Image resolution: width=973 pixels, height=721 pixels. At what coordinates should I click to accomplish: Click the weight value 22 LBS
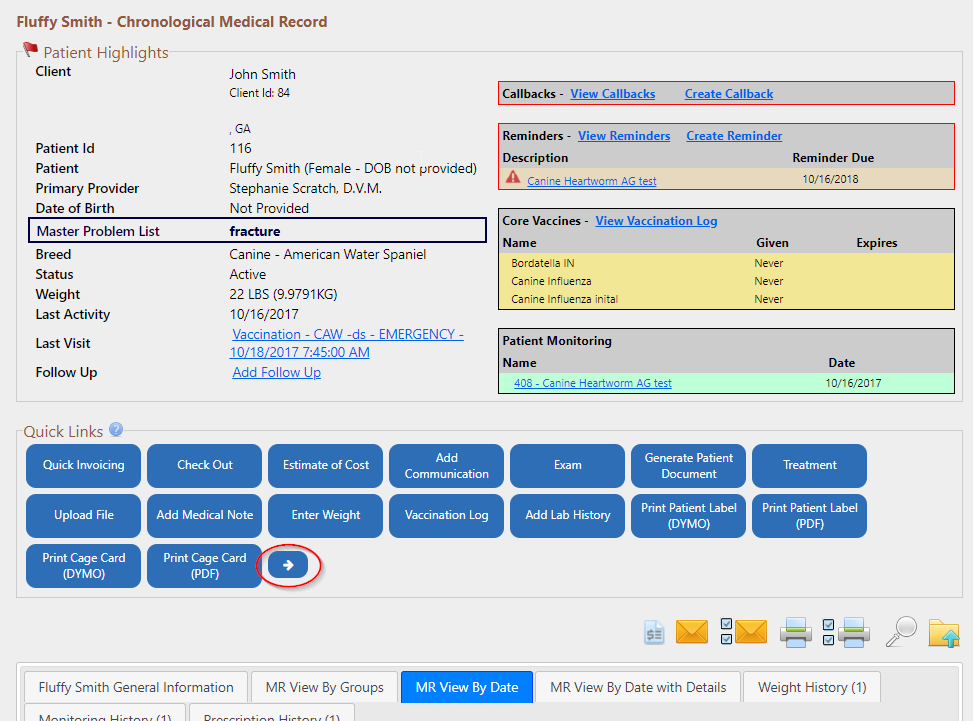pos(283,294)
